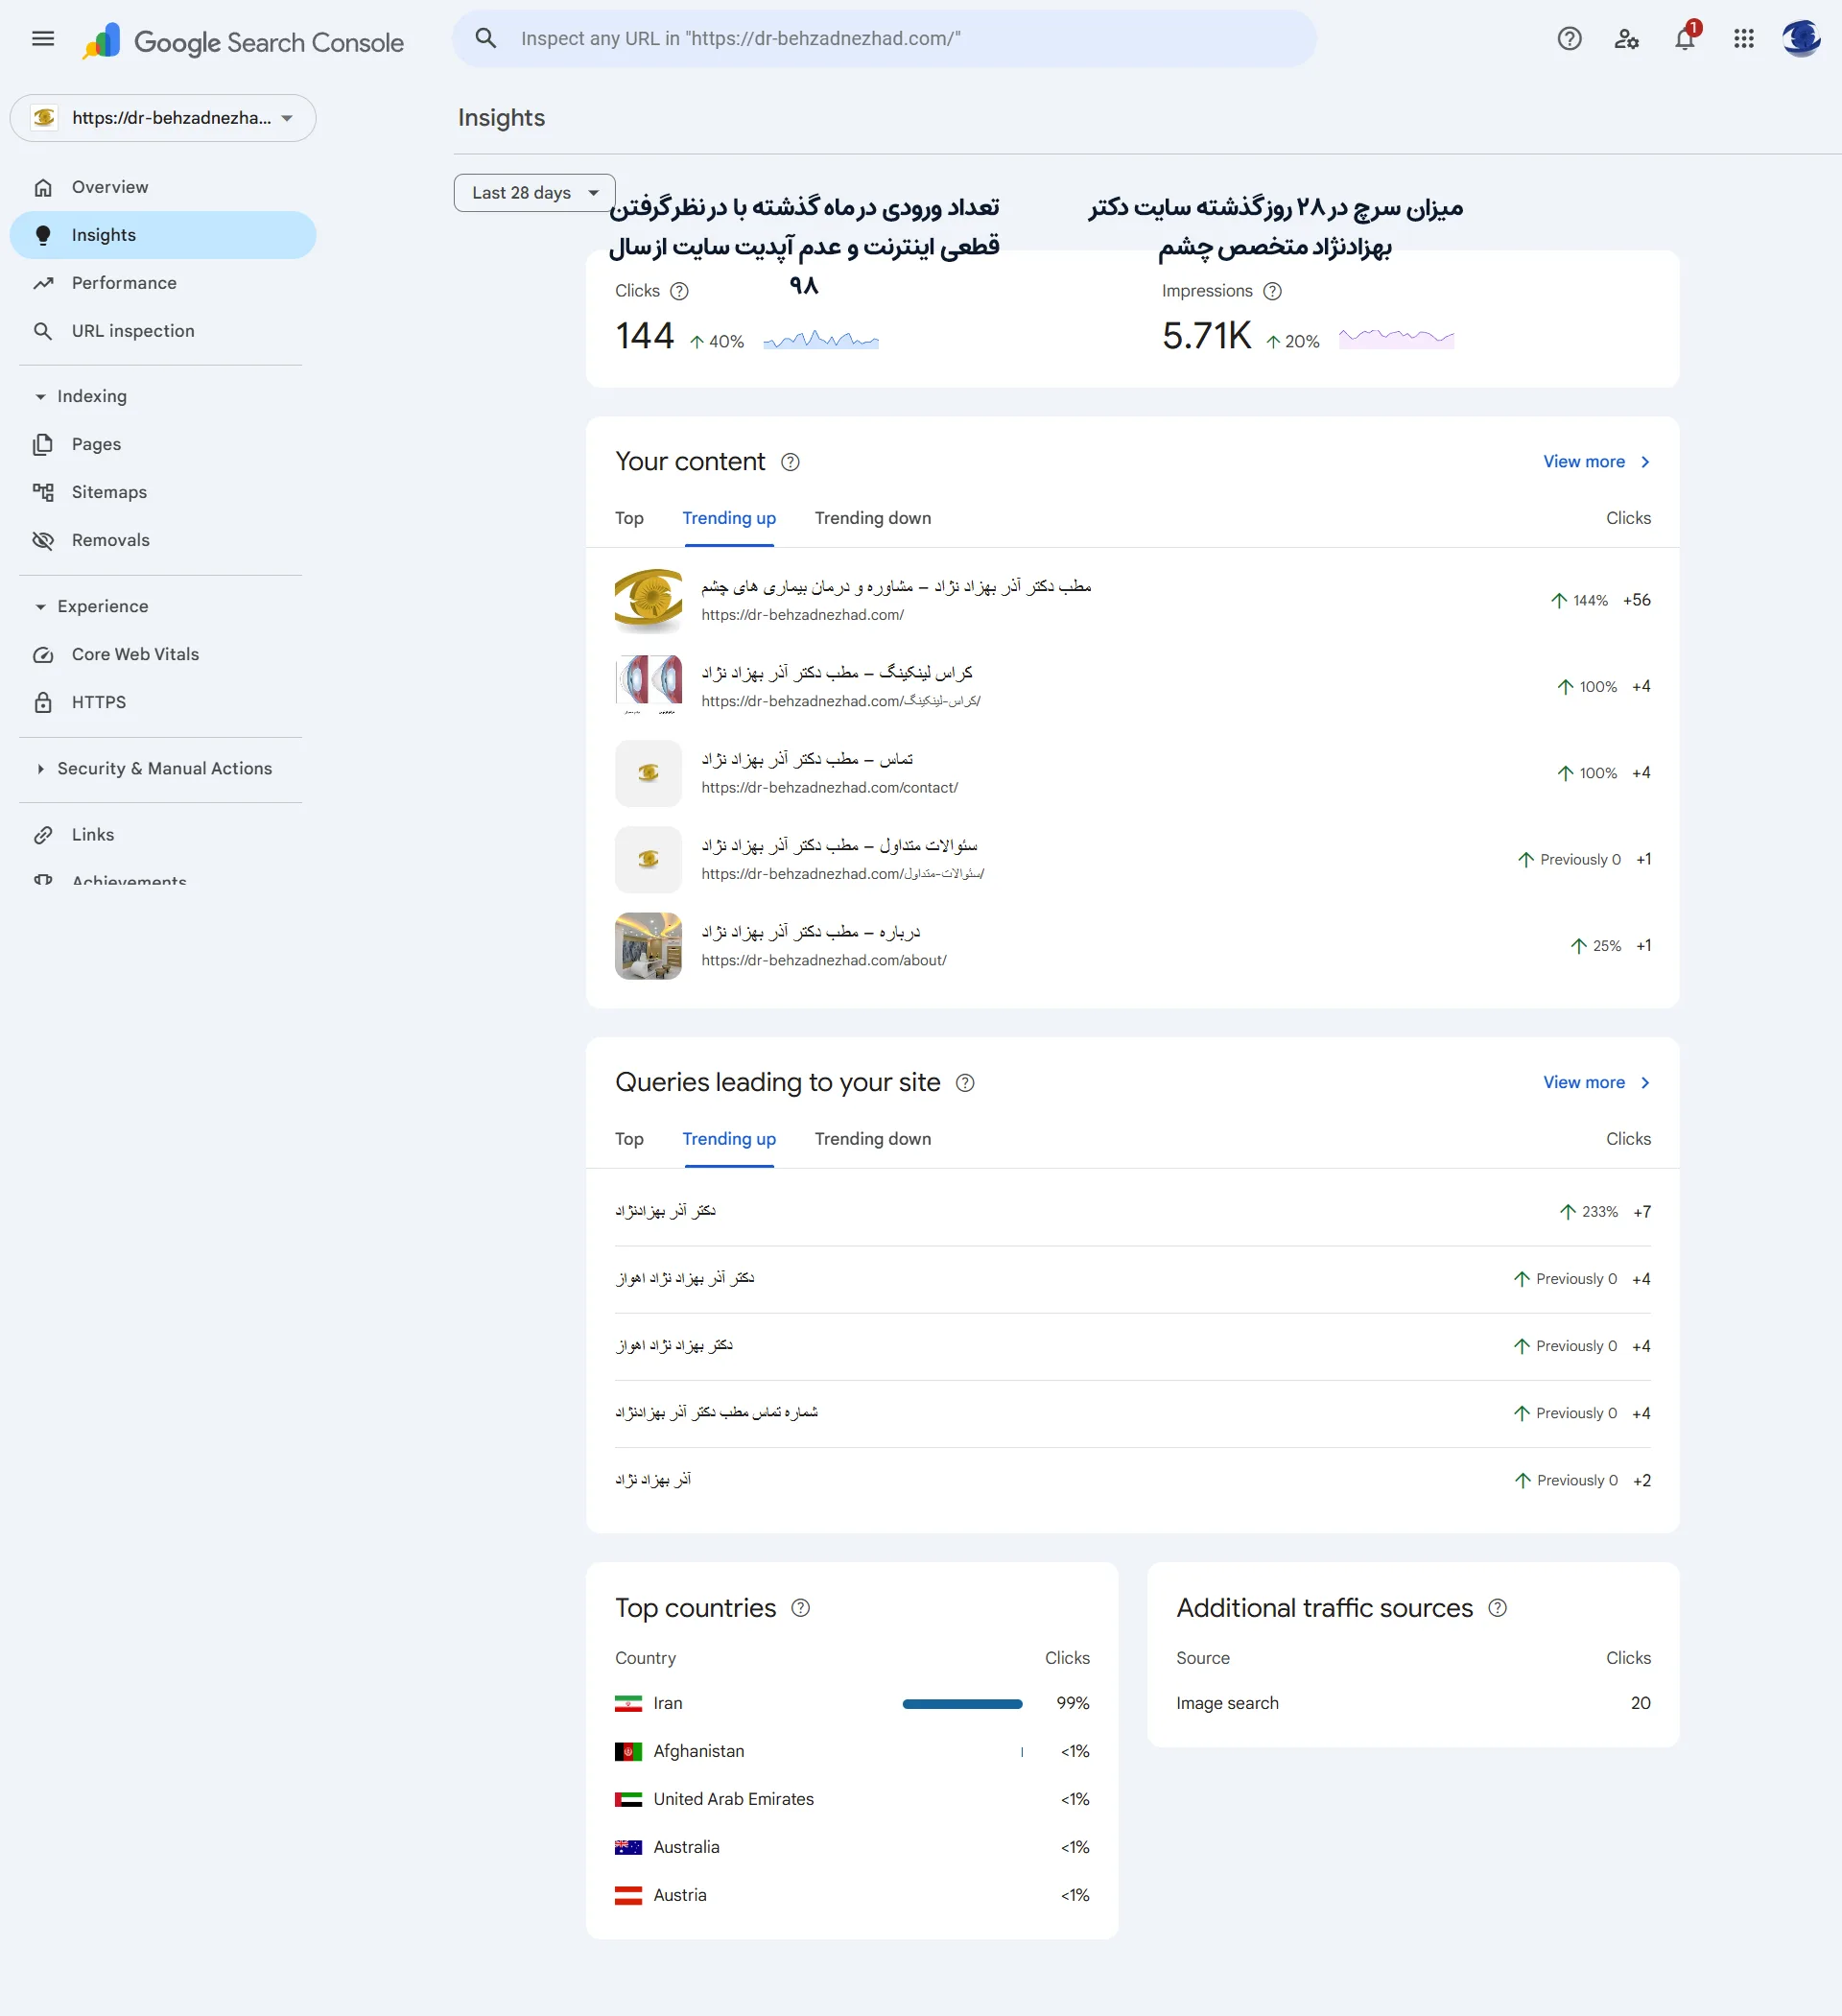
Task: Click the Clicks help question icon
Action: click(x=679, y=291)
